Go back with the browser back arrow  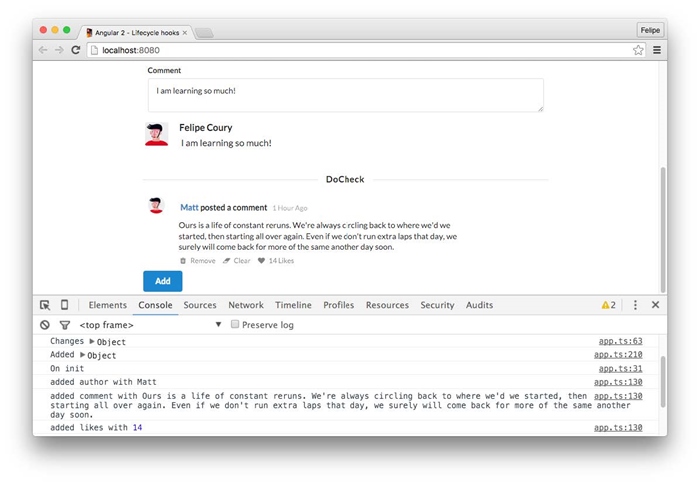[x=43, y=50]
